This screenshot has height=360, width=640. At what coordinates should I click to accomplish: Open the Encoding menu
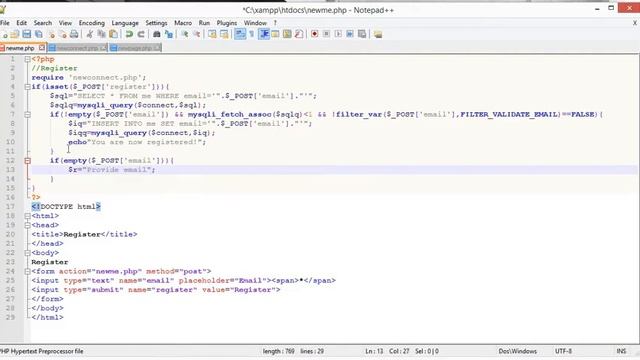91,23
